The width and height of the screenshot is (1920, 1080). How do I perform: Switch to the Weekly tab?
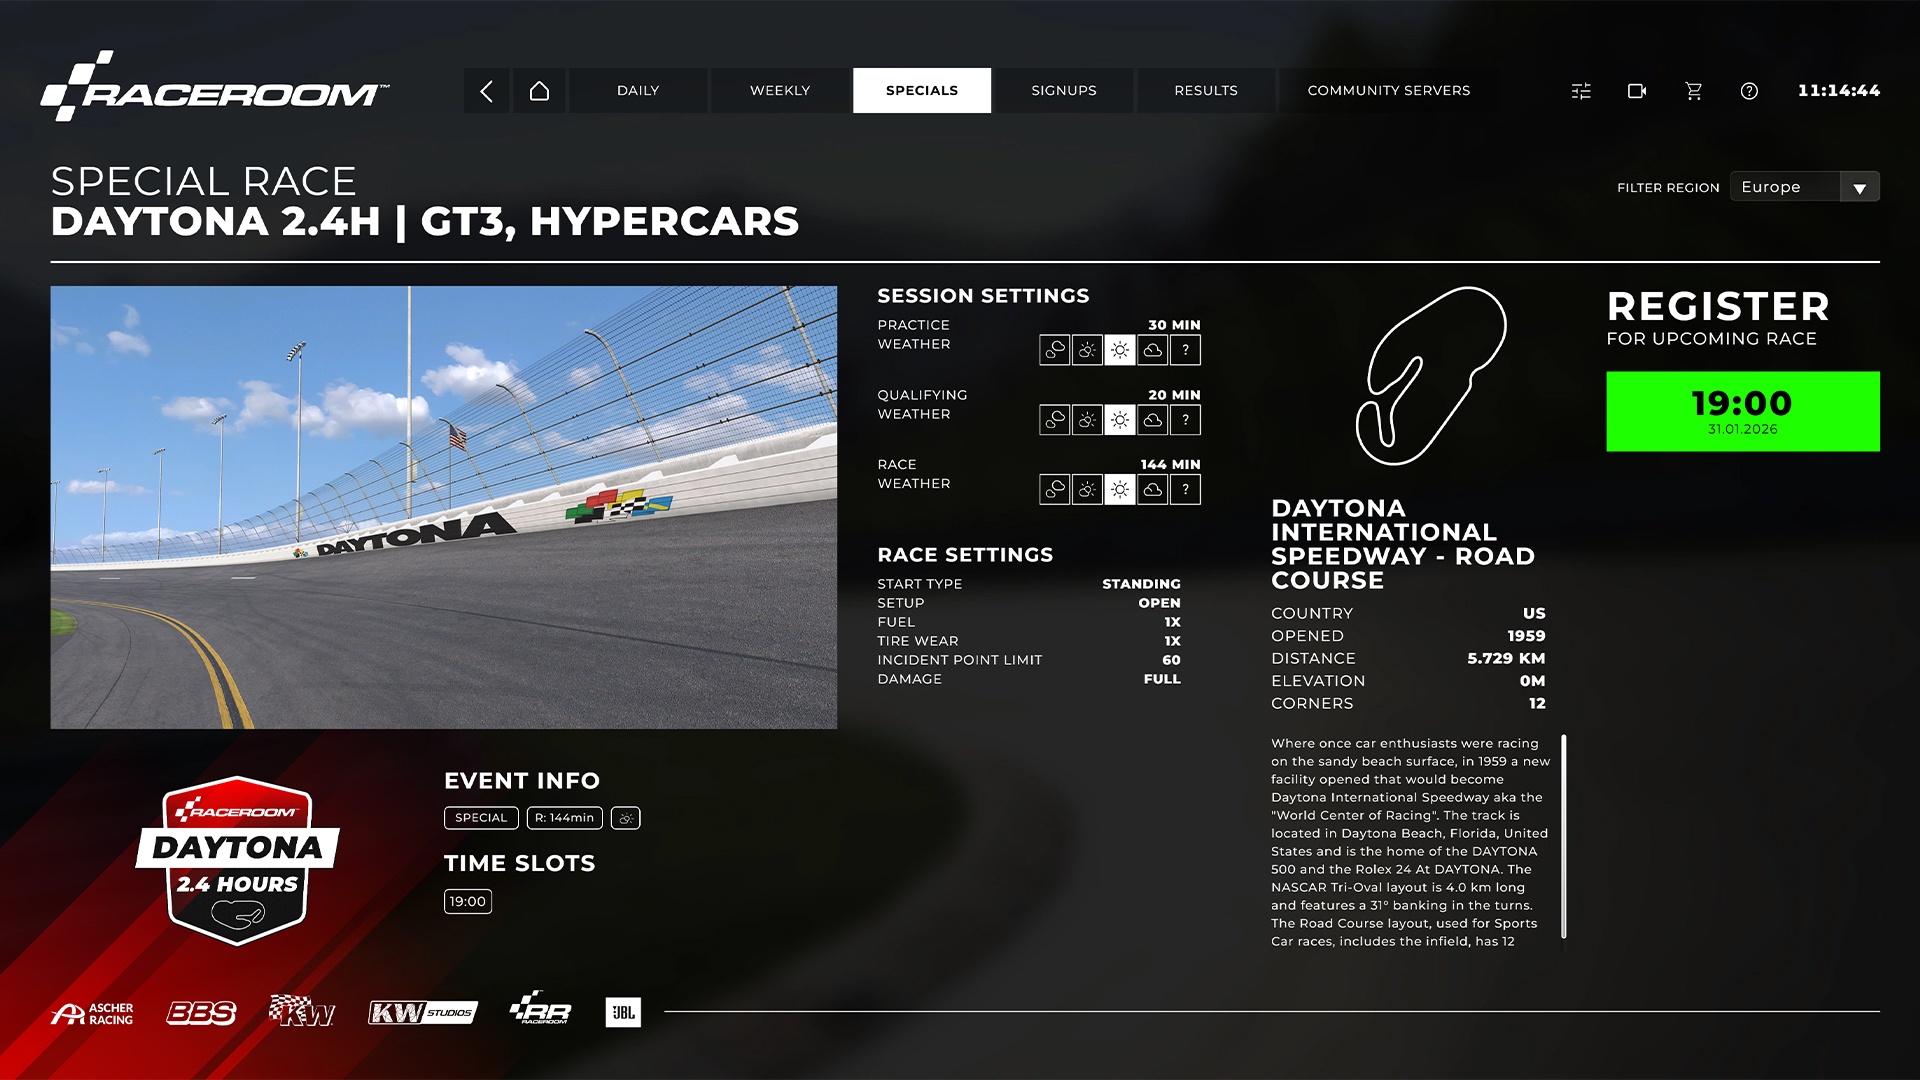(x=780, y=91)
